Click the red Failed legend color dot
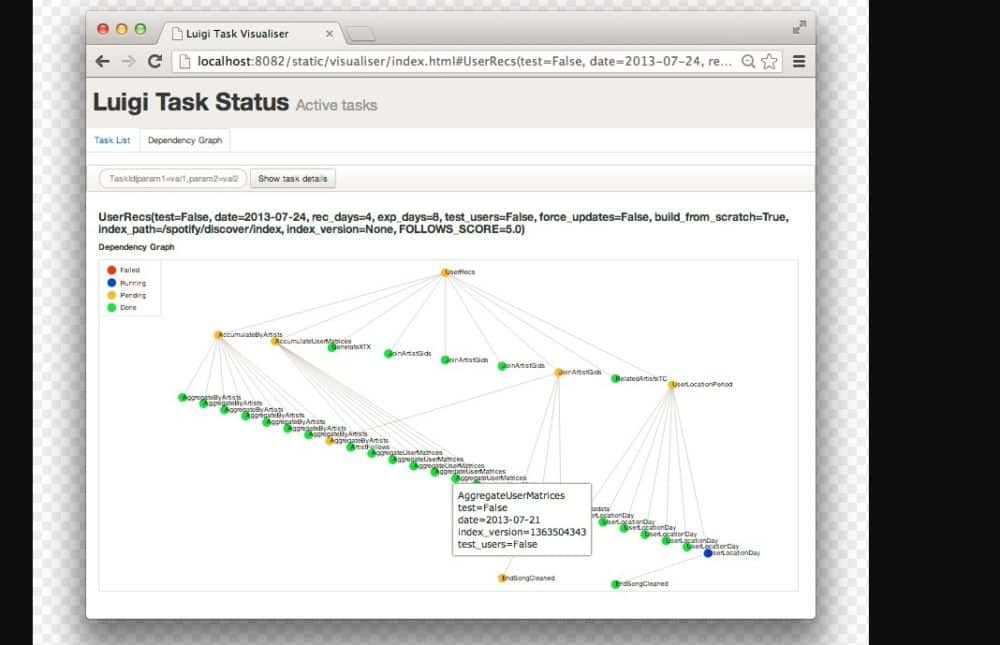Viewport: 1000px width, 645px height. click(111, 270)
